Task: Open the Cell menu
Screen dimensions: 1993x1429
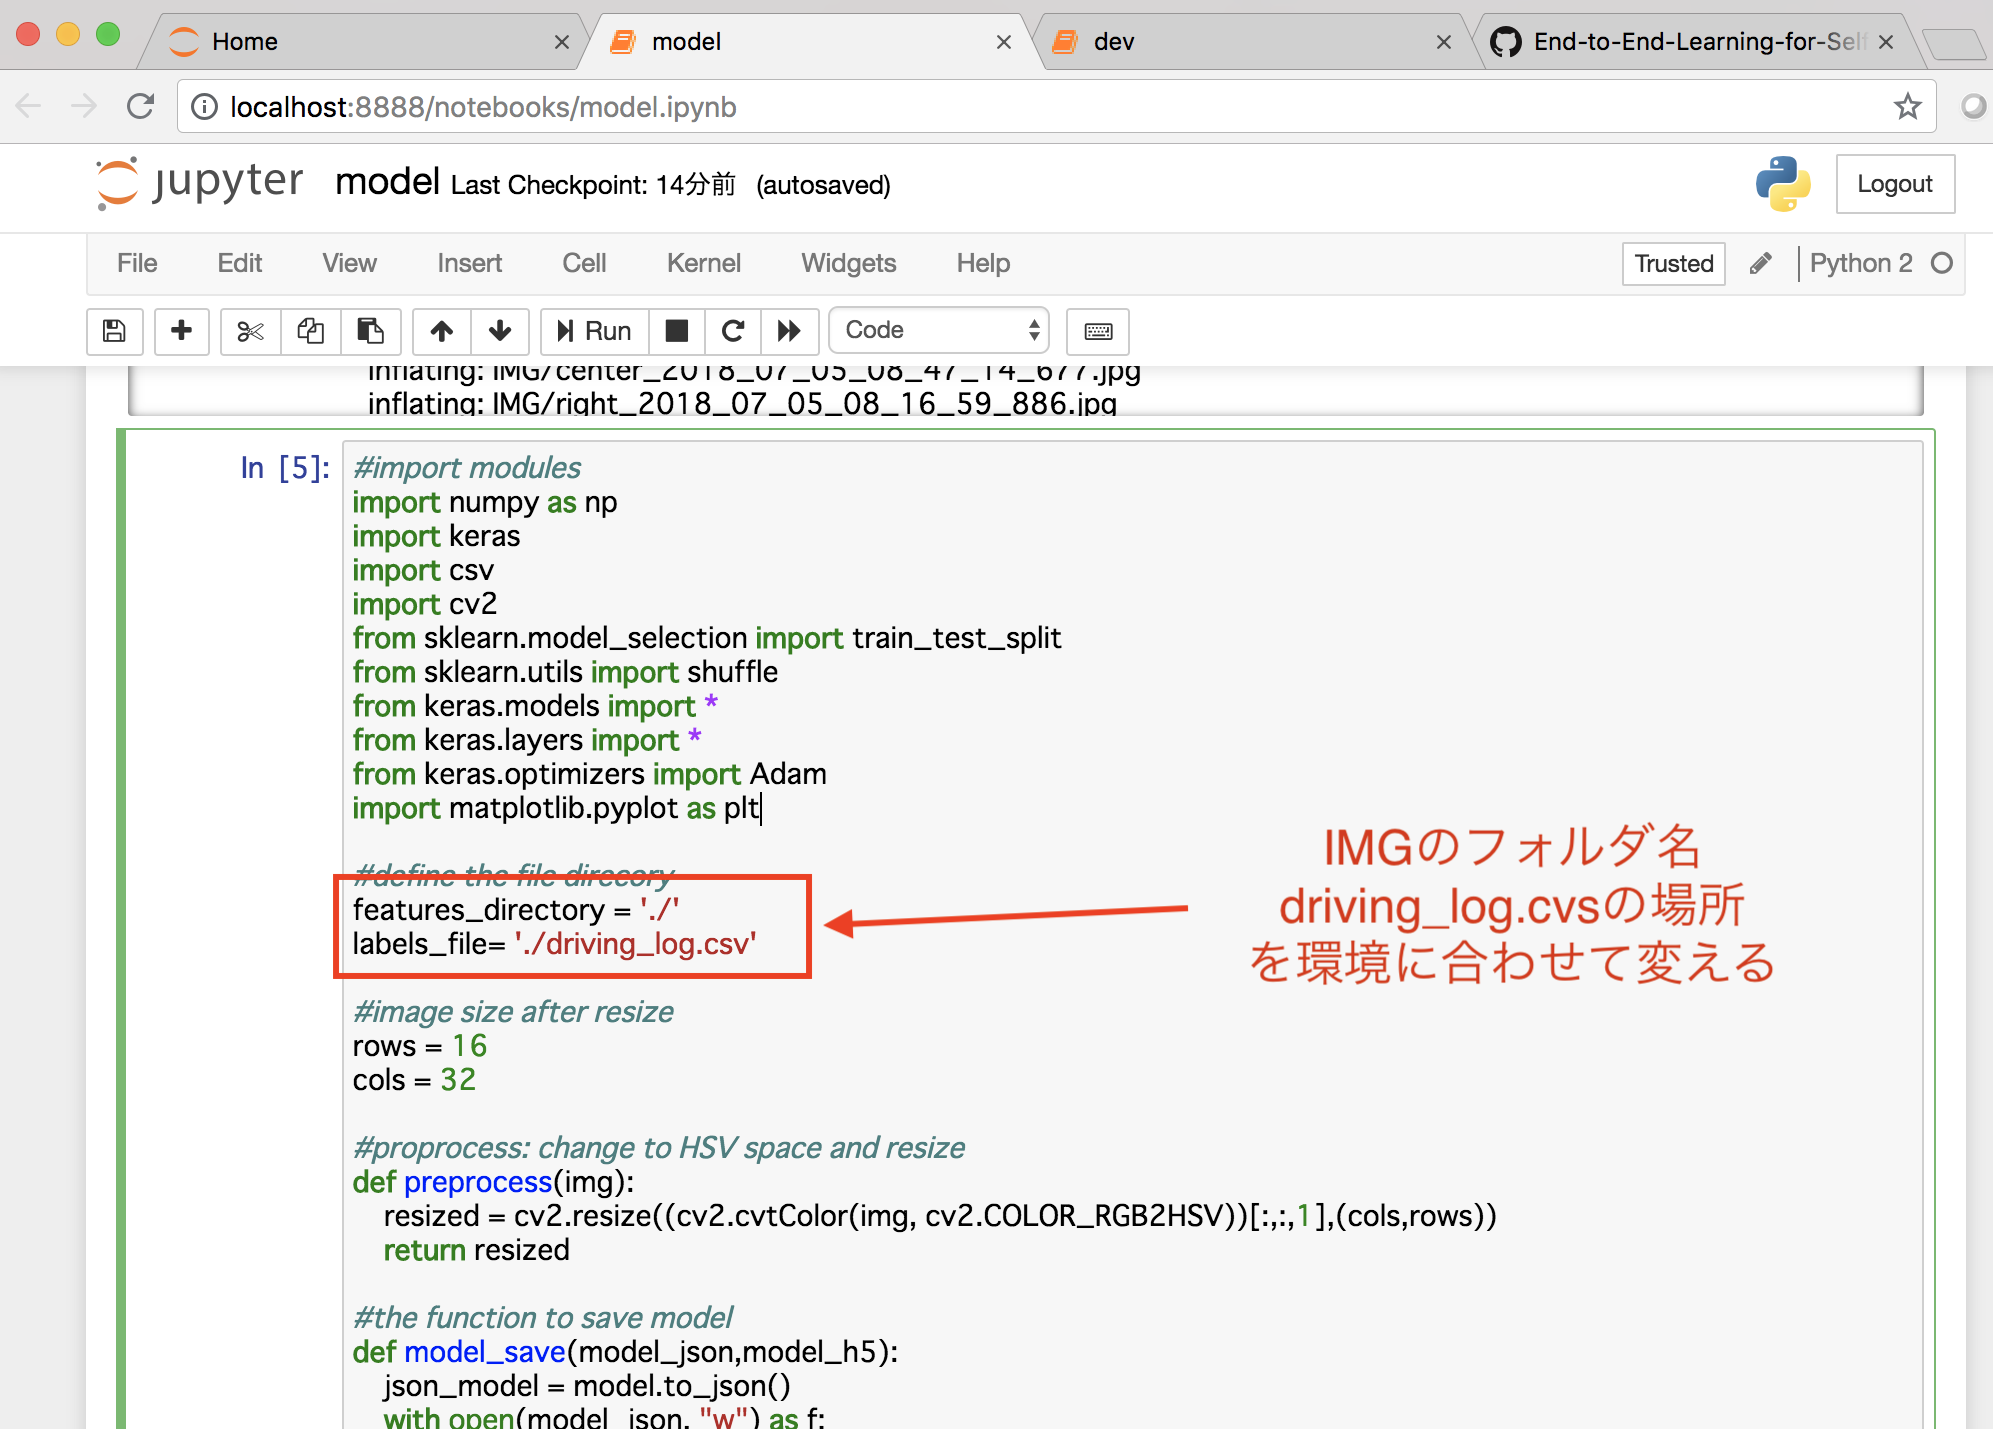Action: [583, 263]
